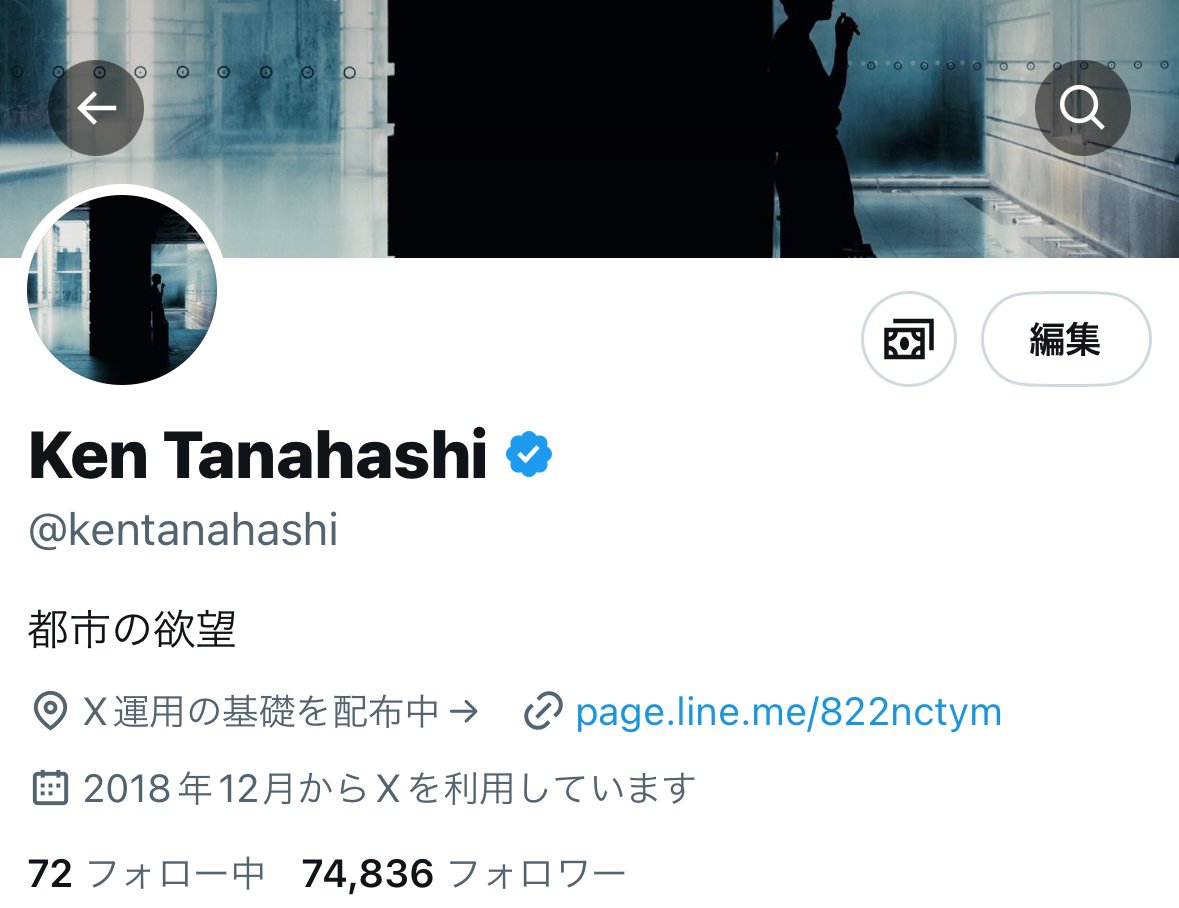The height and width of the screenshot is (908, 1179).
Task: Tap the blue verified badge
Action: pos(529,454)
